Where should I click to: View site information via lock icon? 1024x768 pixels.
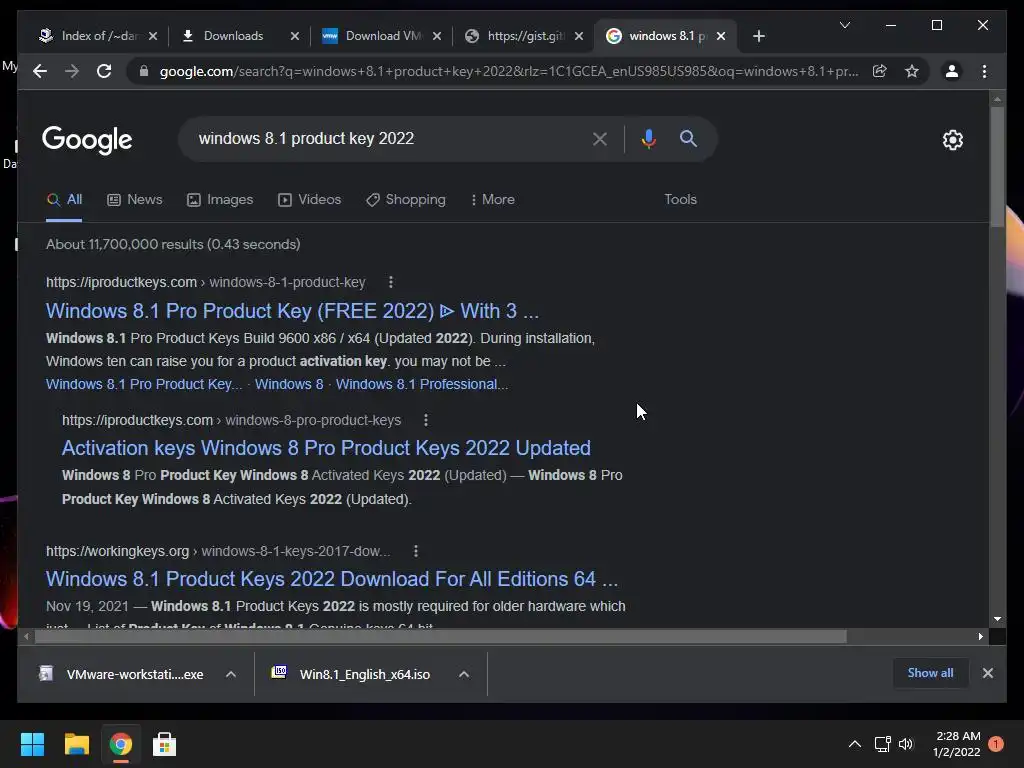[x=144, y=71]
